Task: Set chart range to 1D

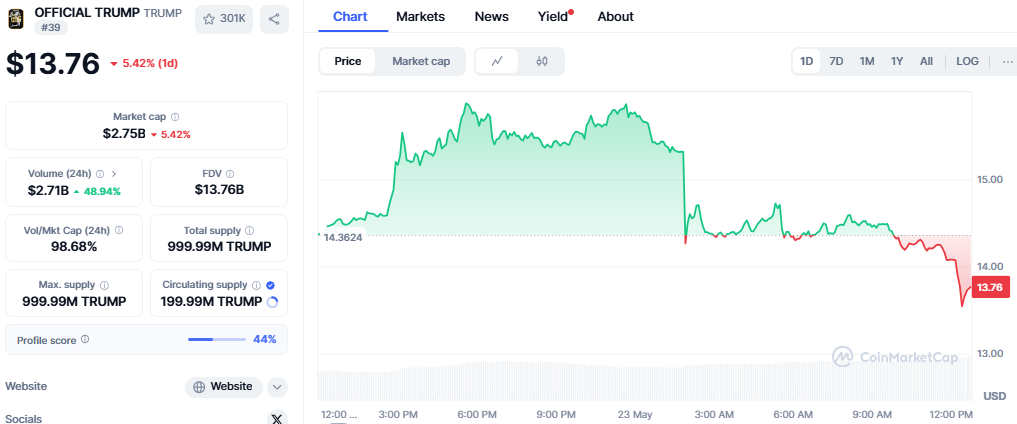Action: [x=806, y=62]
